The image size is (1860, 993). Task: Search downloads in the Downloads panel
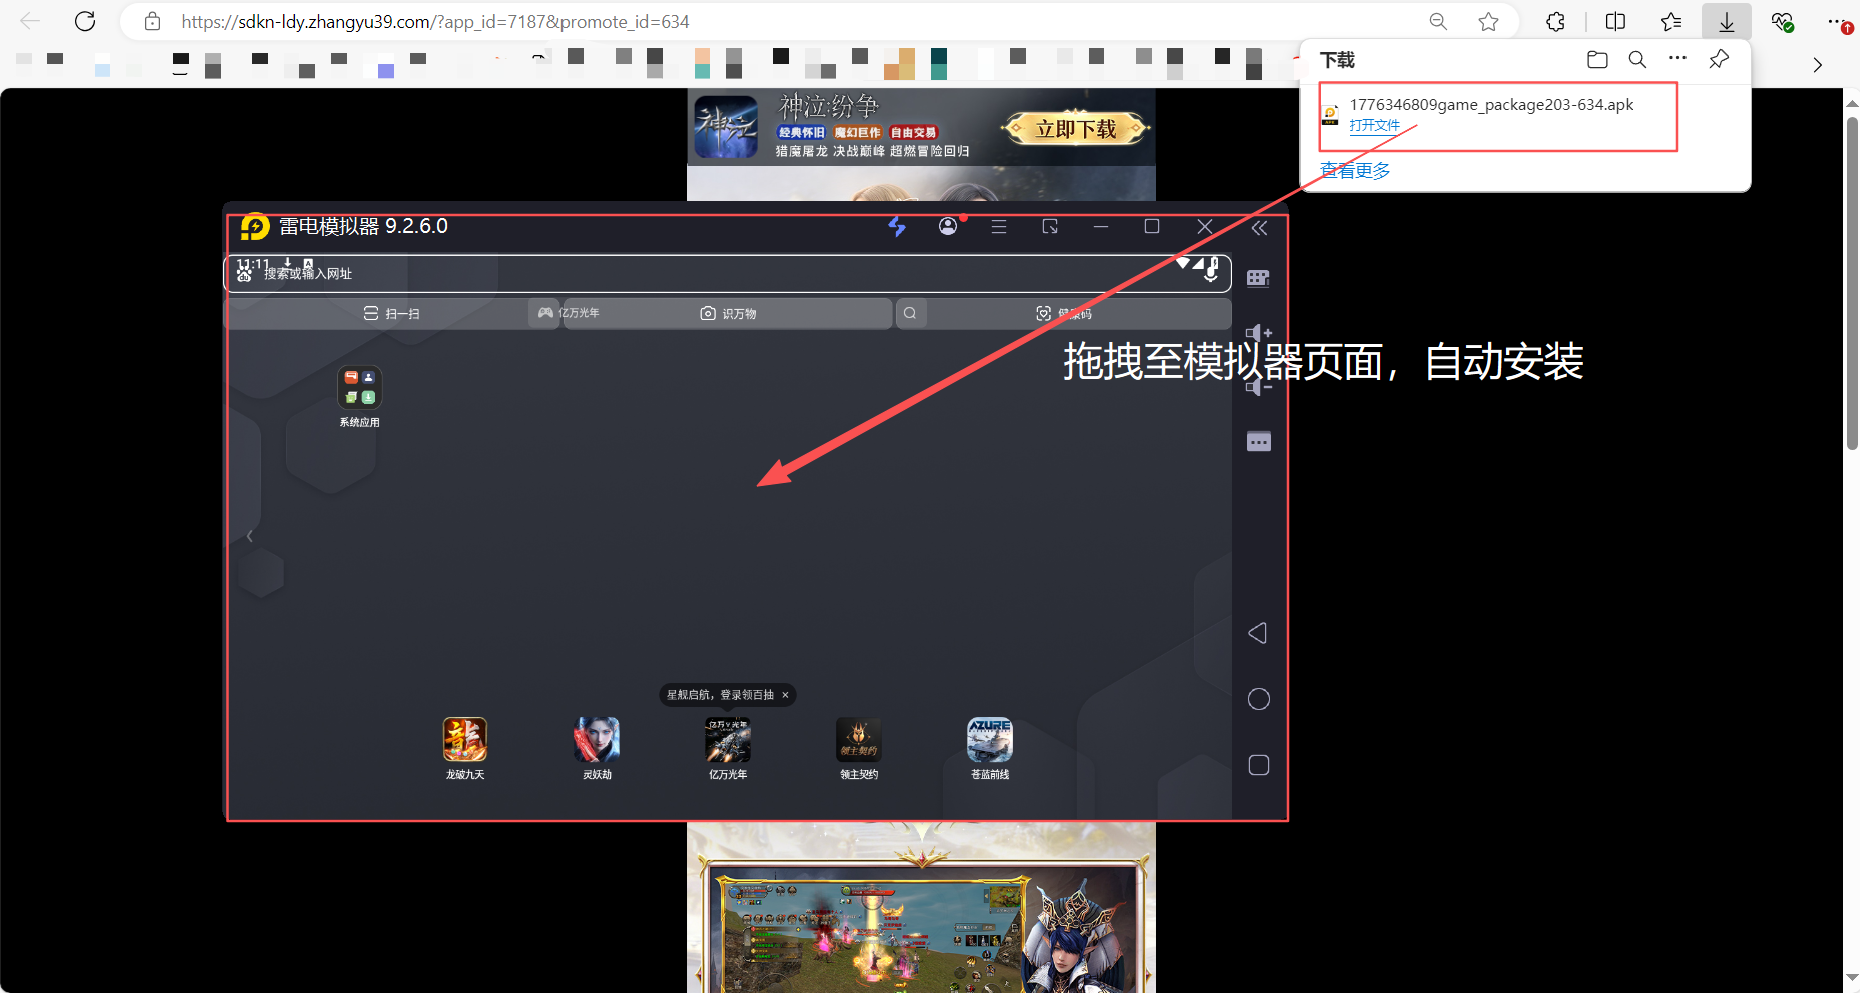1637,60
